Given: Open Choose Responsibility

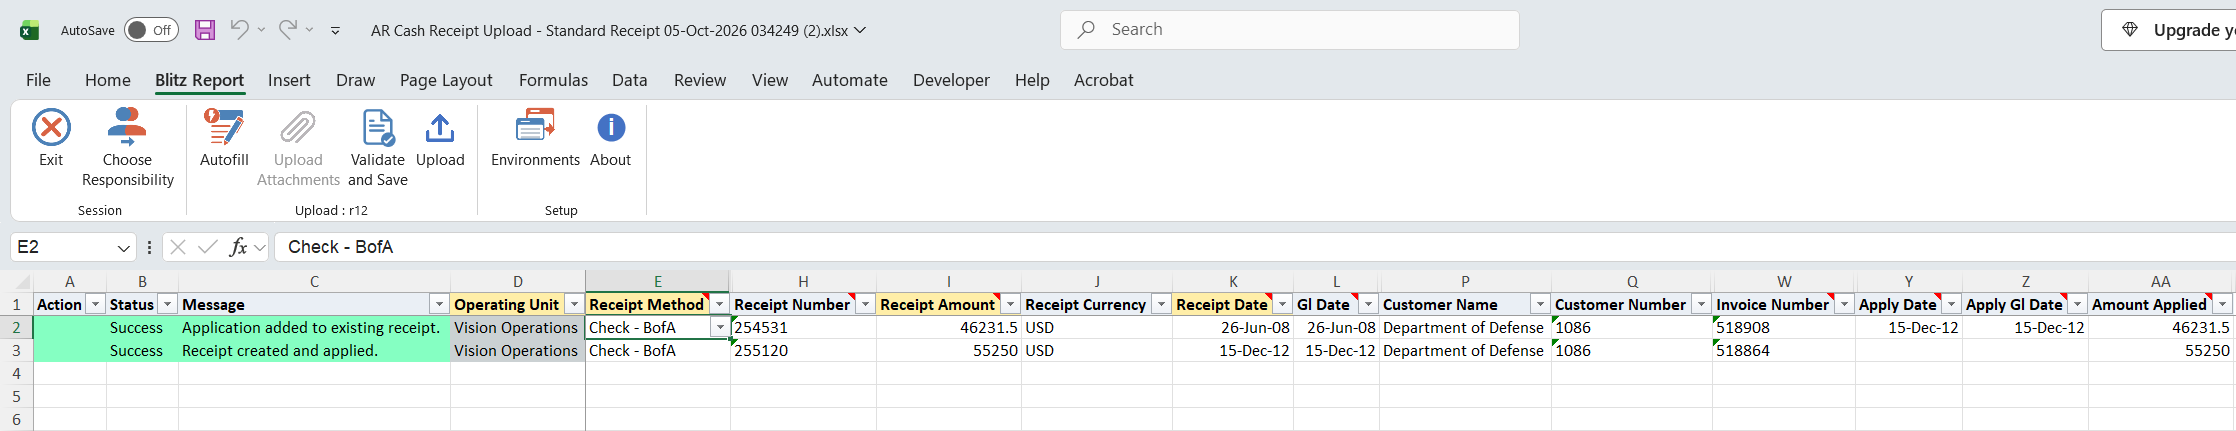Looking at the screenshot, I should [x=127, y=148].
